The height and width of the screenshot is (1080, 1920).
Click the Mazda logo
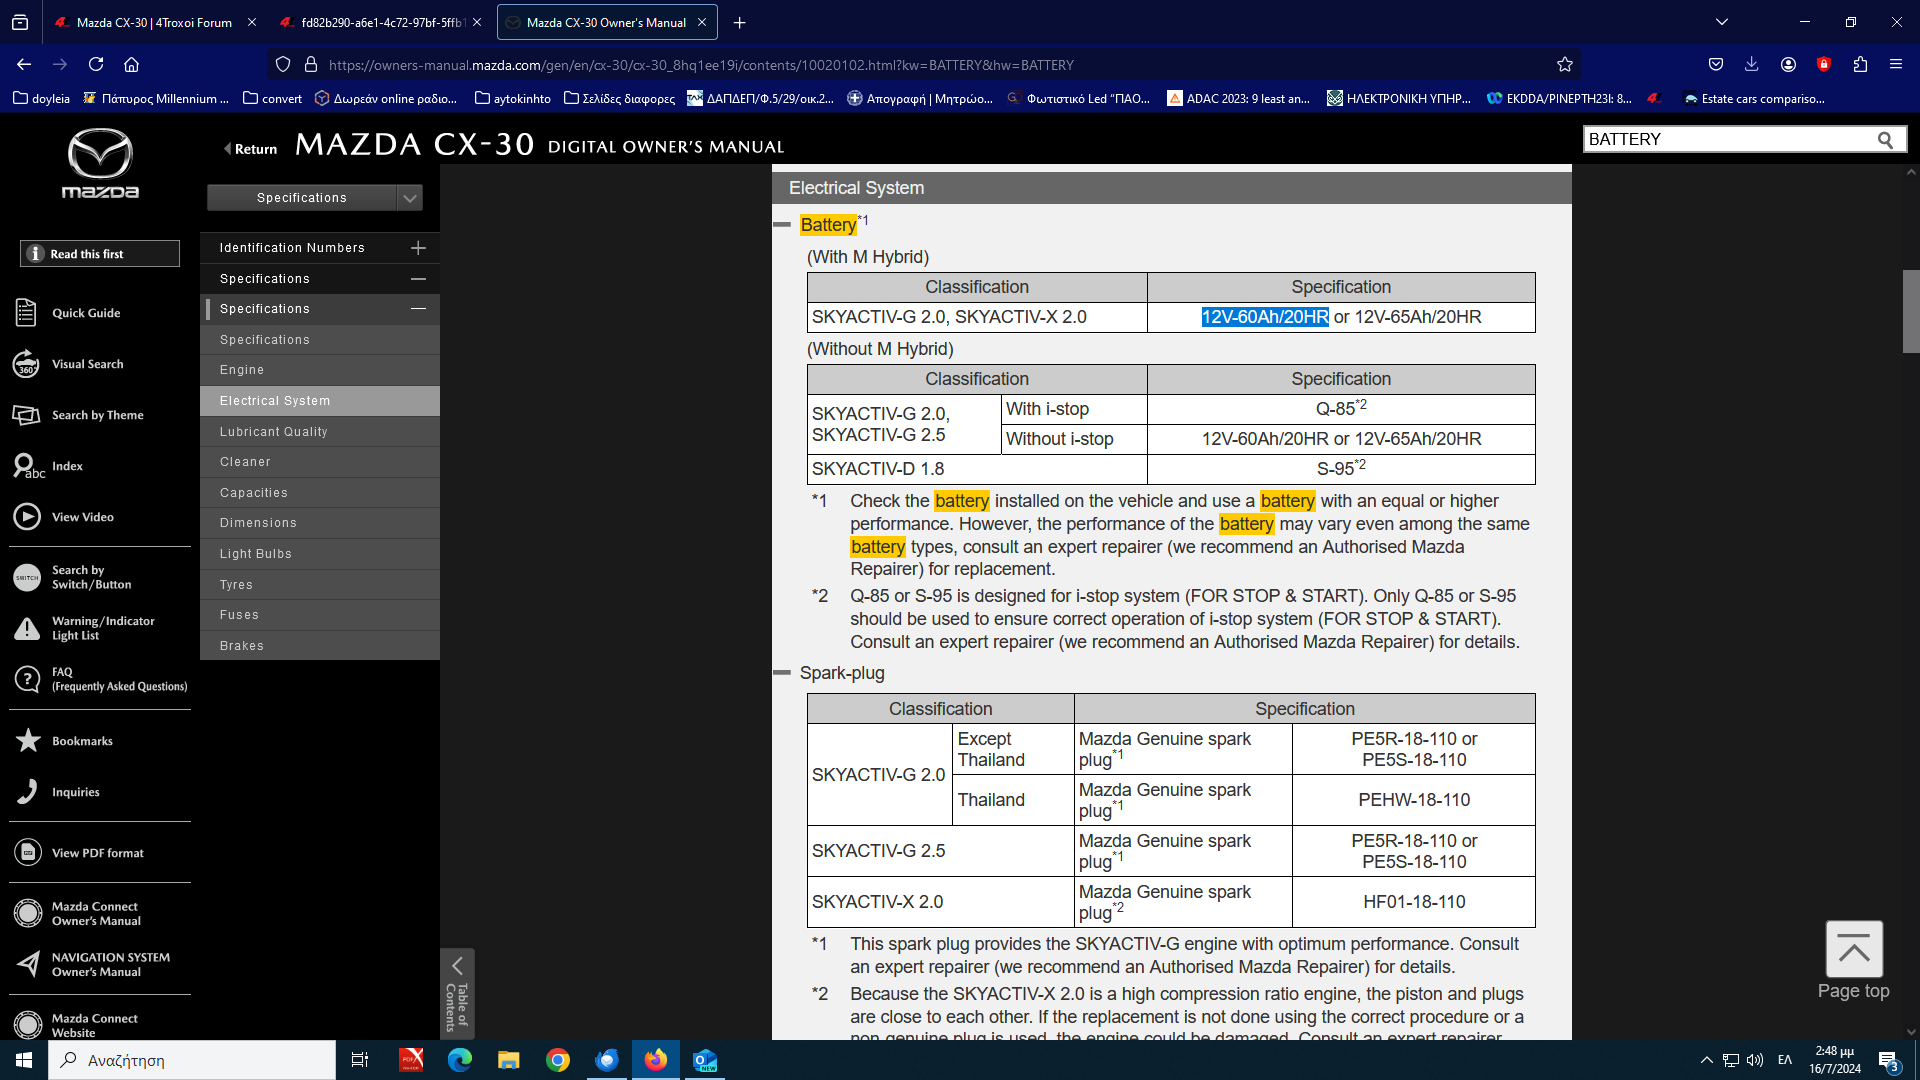click(100, 163)
